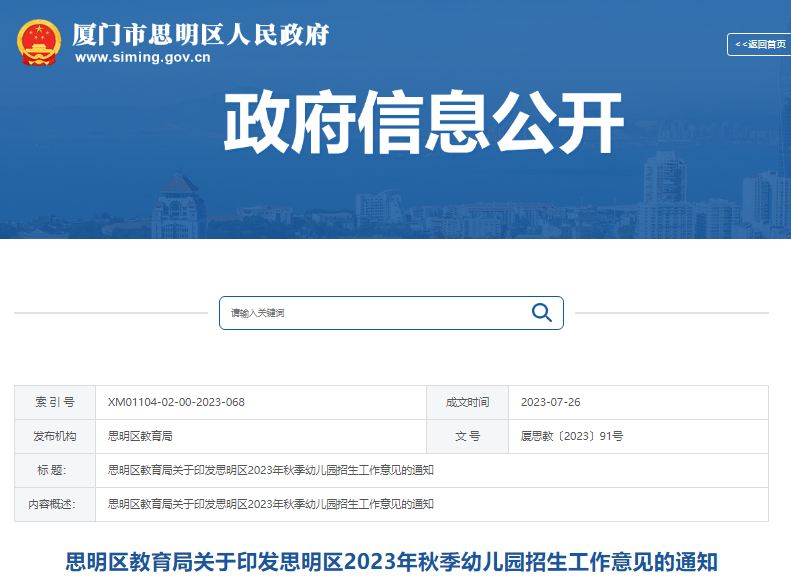
Task: Select the 思明区教育局 publisher value
Action: point(140,436)
